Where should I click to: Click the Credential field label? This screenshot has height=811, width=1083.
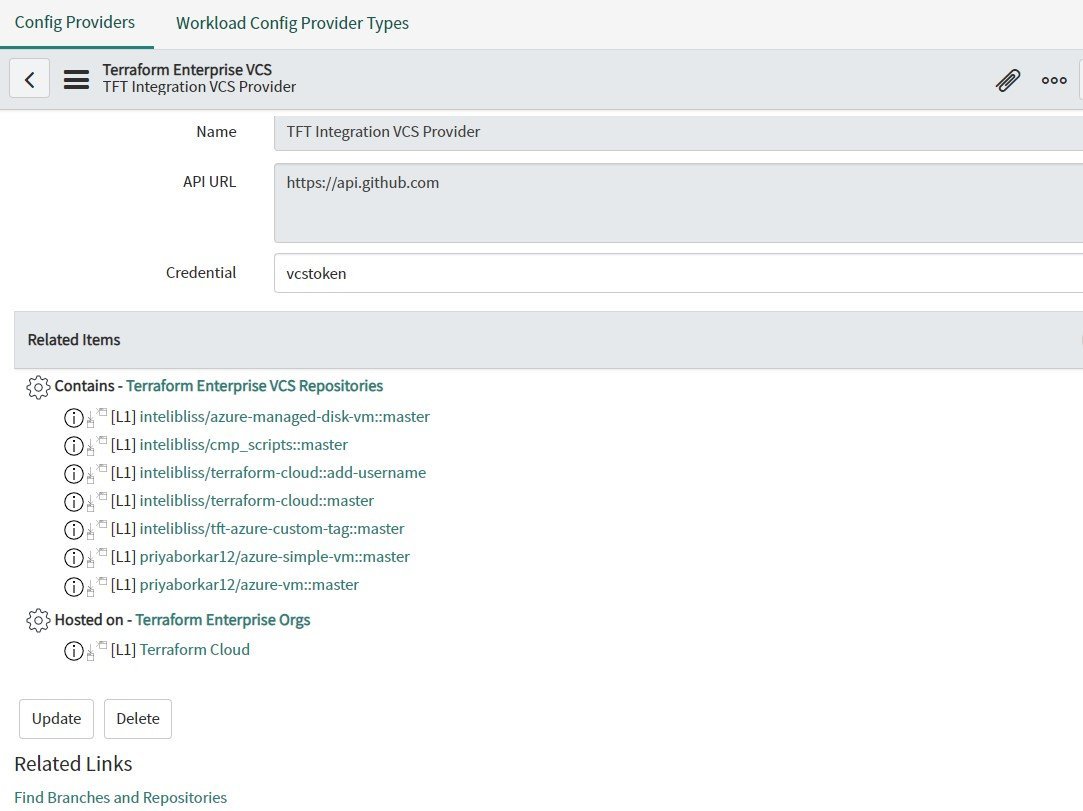(x=201, y=272)
